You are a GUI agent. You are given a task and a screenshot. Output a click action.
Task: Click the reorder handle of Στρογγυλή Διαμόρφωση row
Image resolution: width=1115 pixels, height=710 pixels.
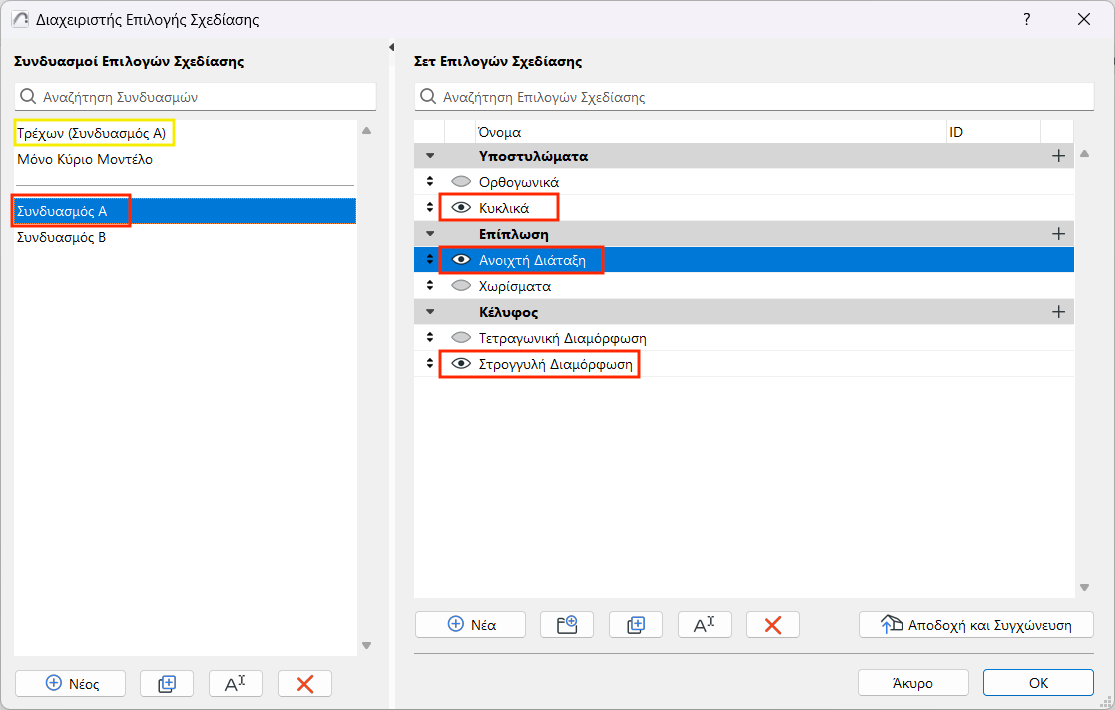(x=430, y=364)
